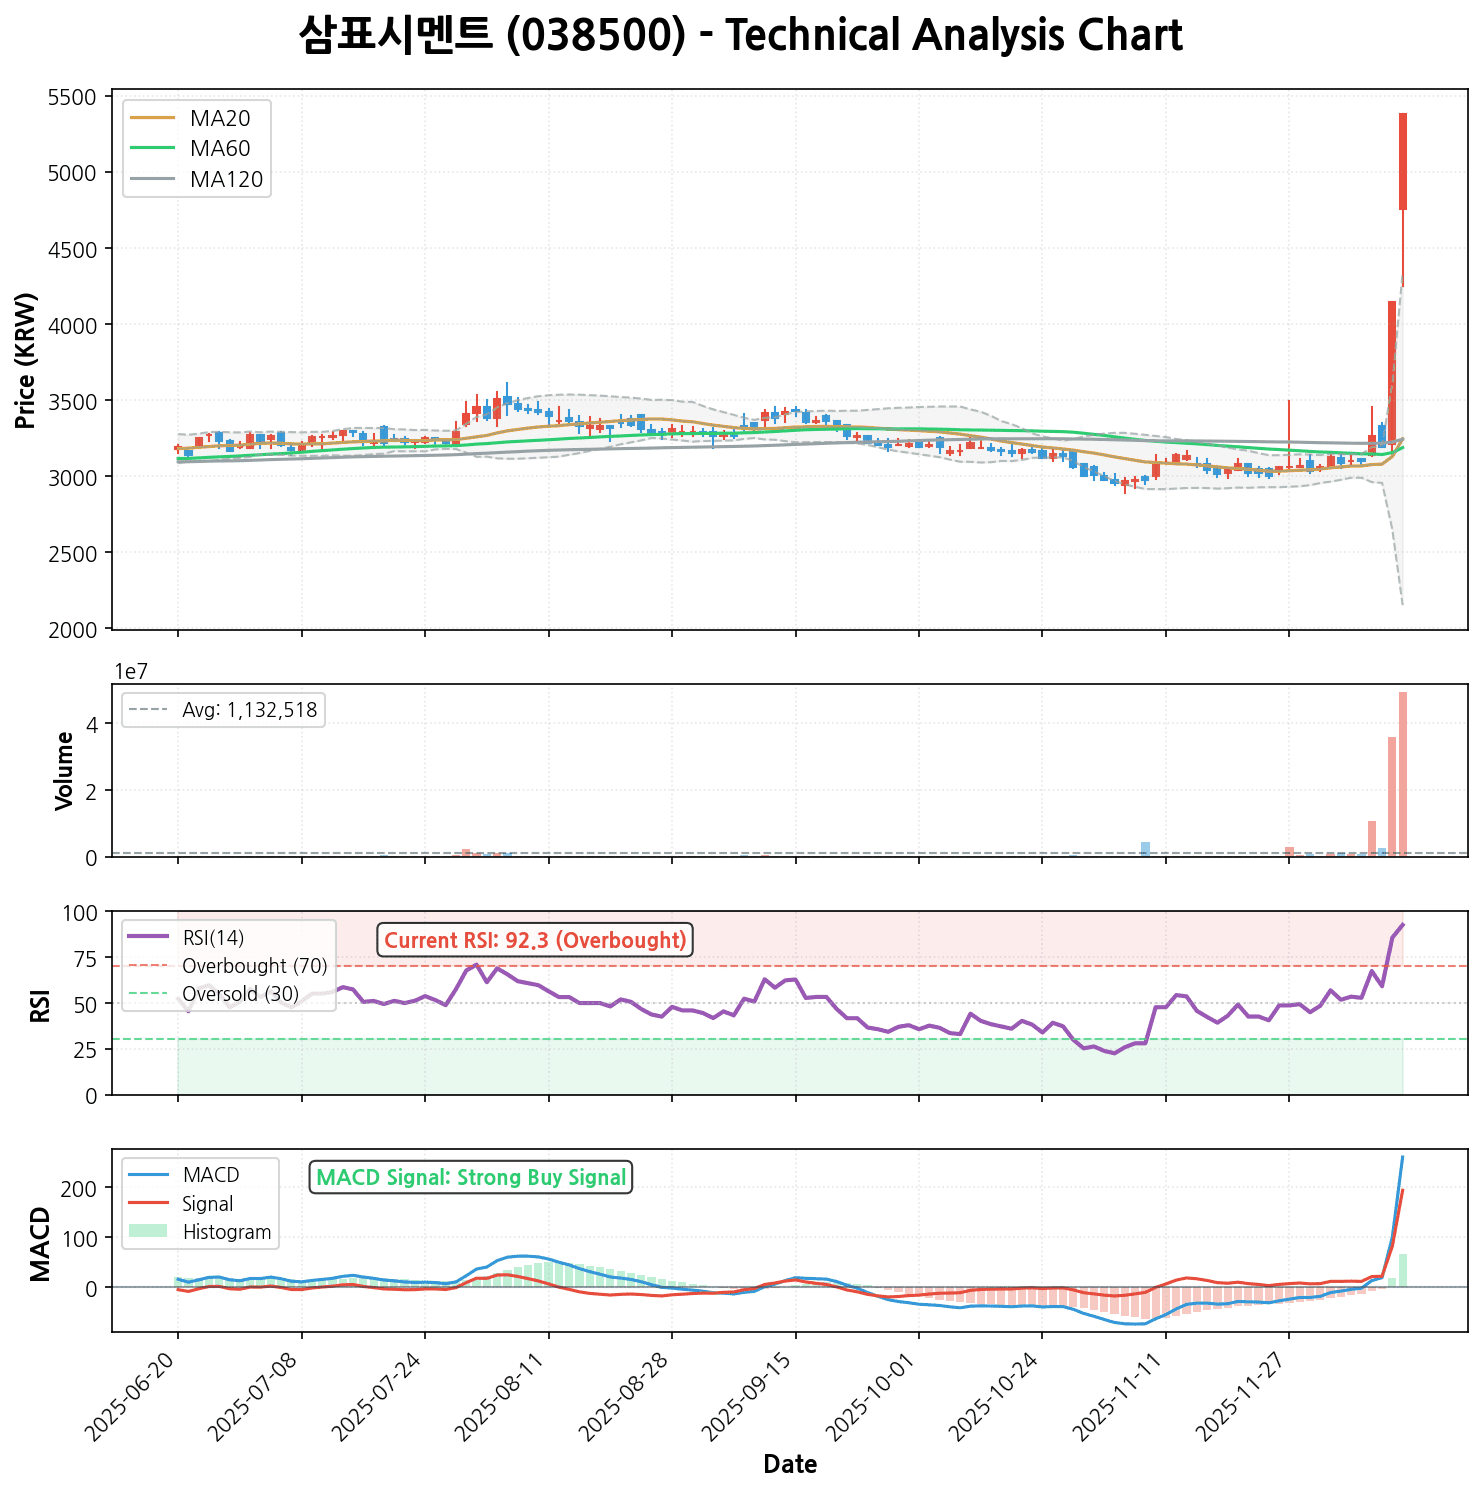1483x1491 pixels.
Task: Select the MA120 legend entry
Action: pos(226,180)
